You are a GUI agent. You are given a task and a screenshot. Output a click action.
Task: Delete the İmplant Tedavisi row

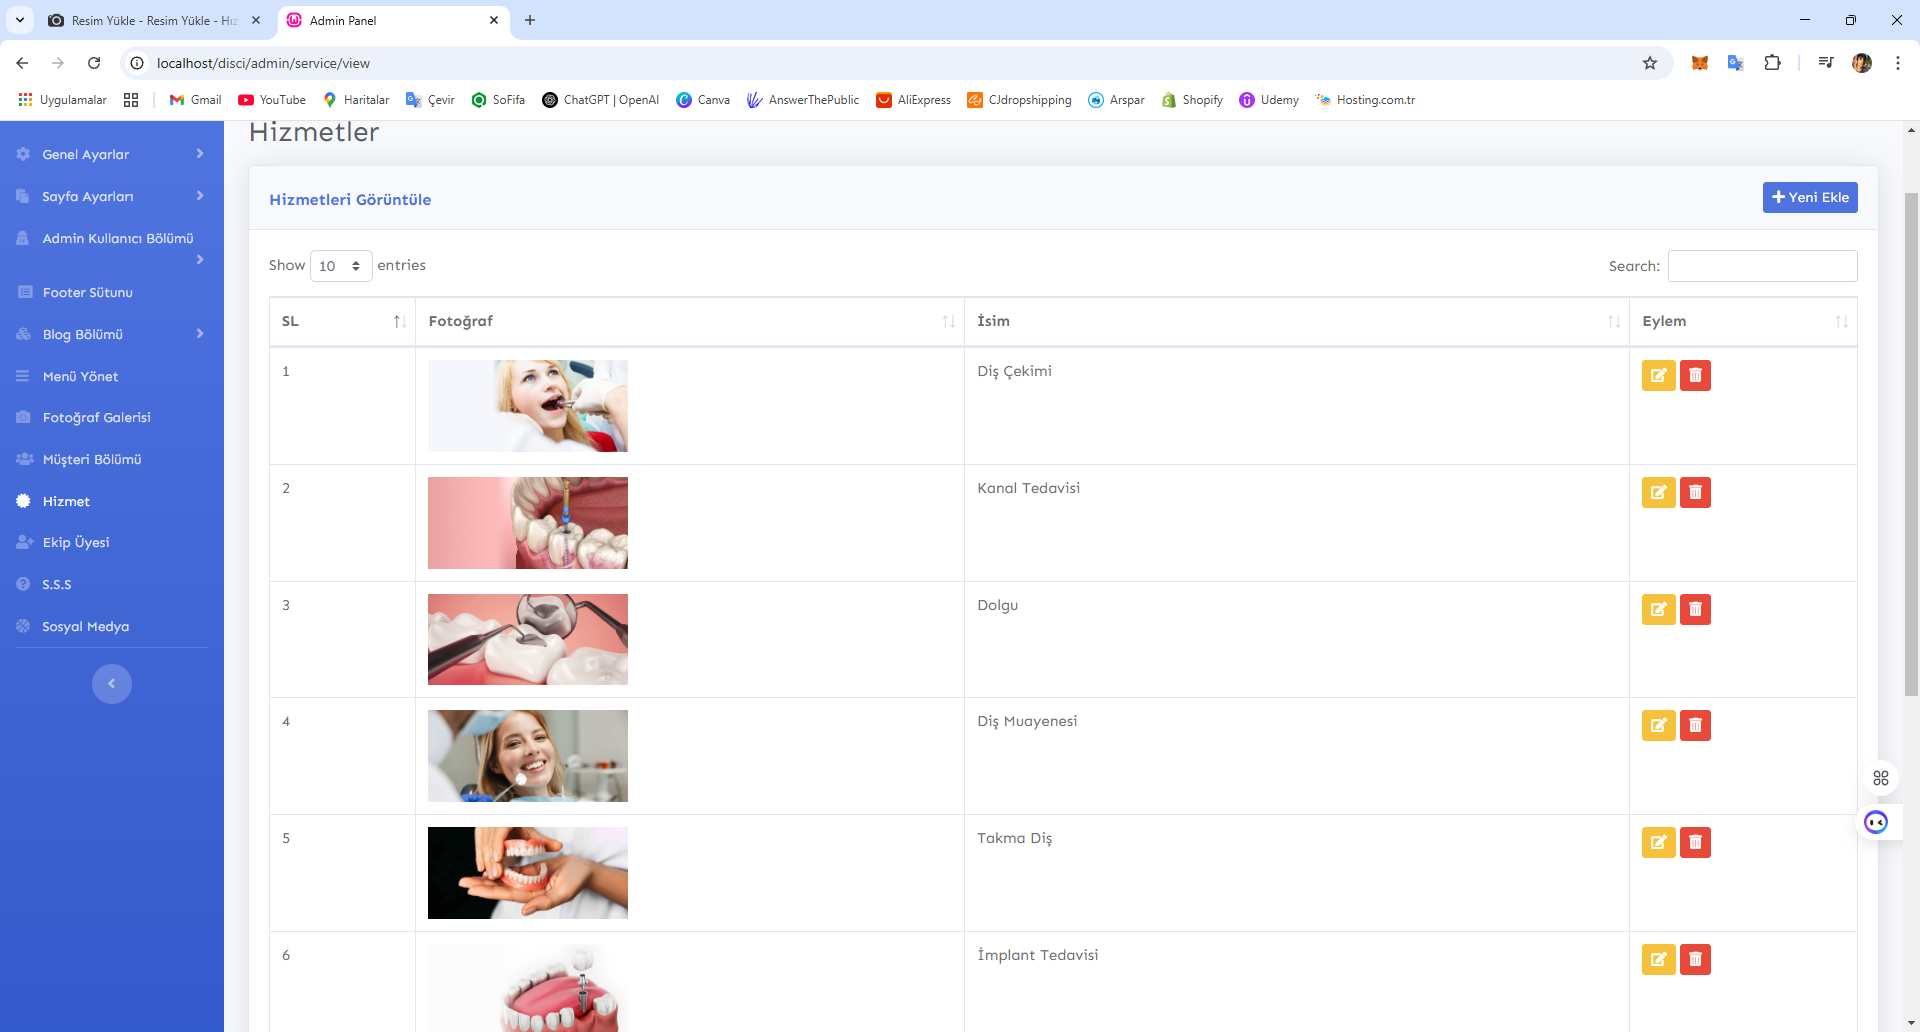point(1695,960)
